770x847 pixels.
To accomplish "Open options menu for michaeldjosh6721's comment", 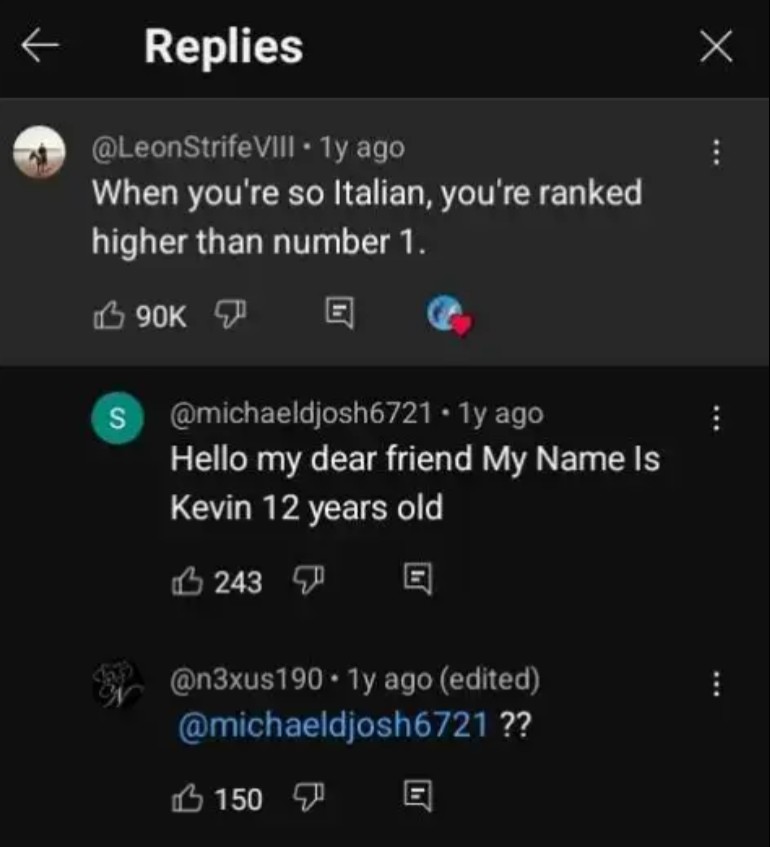I will [714, 417].
